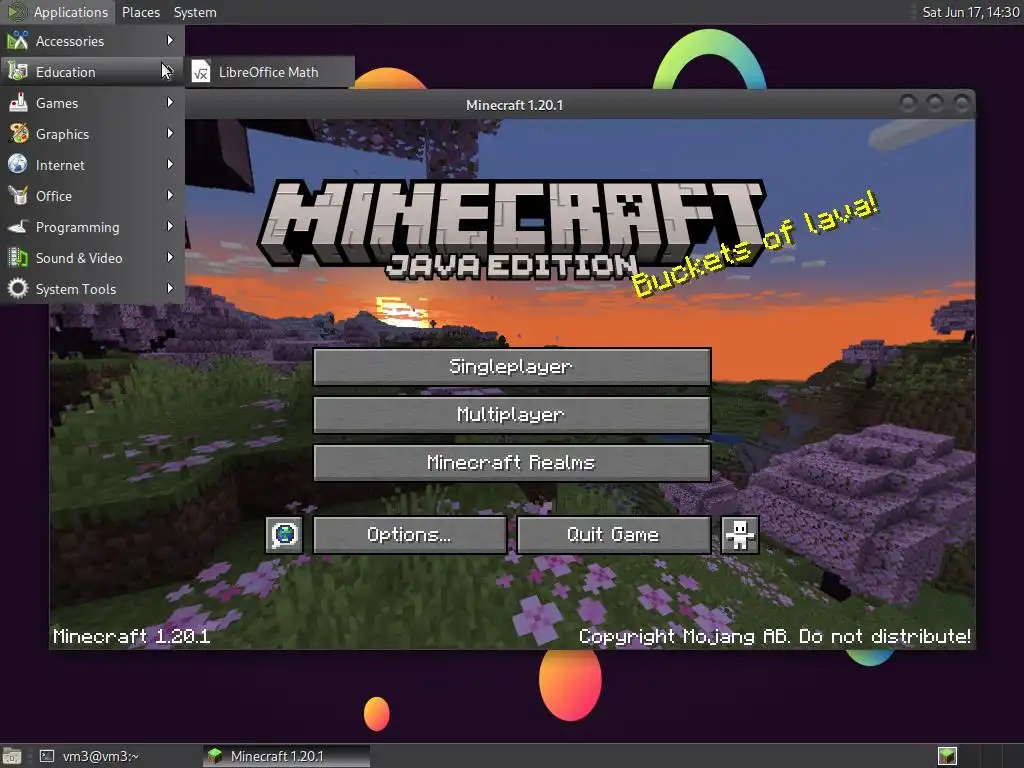Select the System Tools menu entry

93,289
